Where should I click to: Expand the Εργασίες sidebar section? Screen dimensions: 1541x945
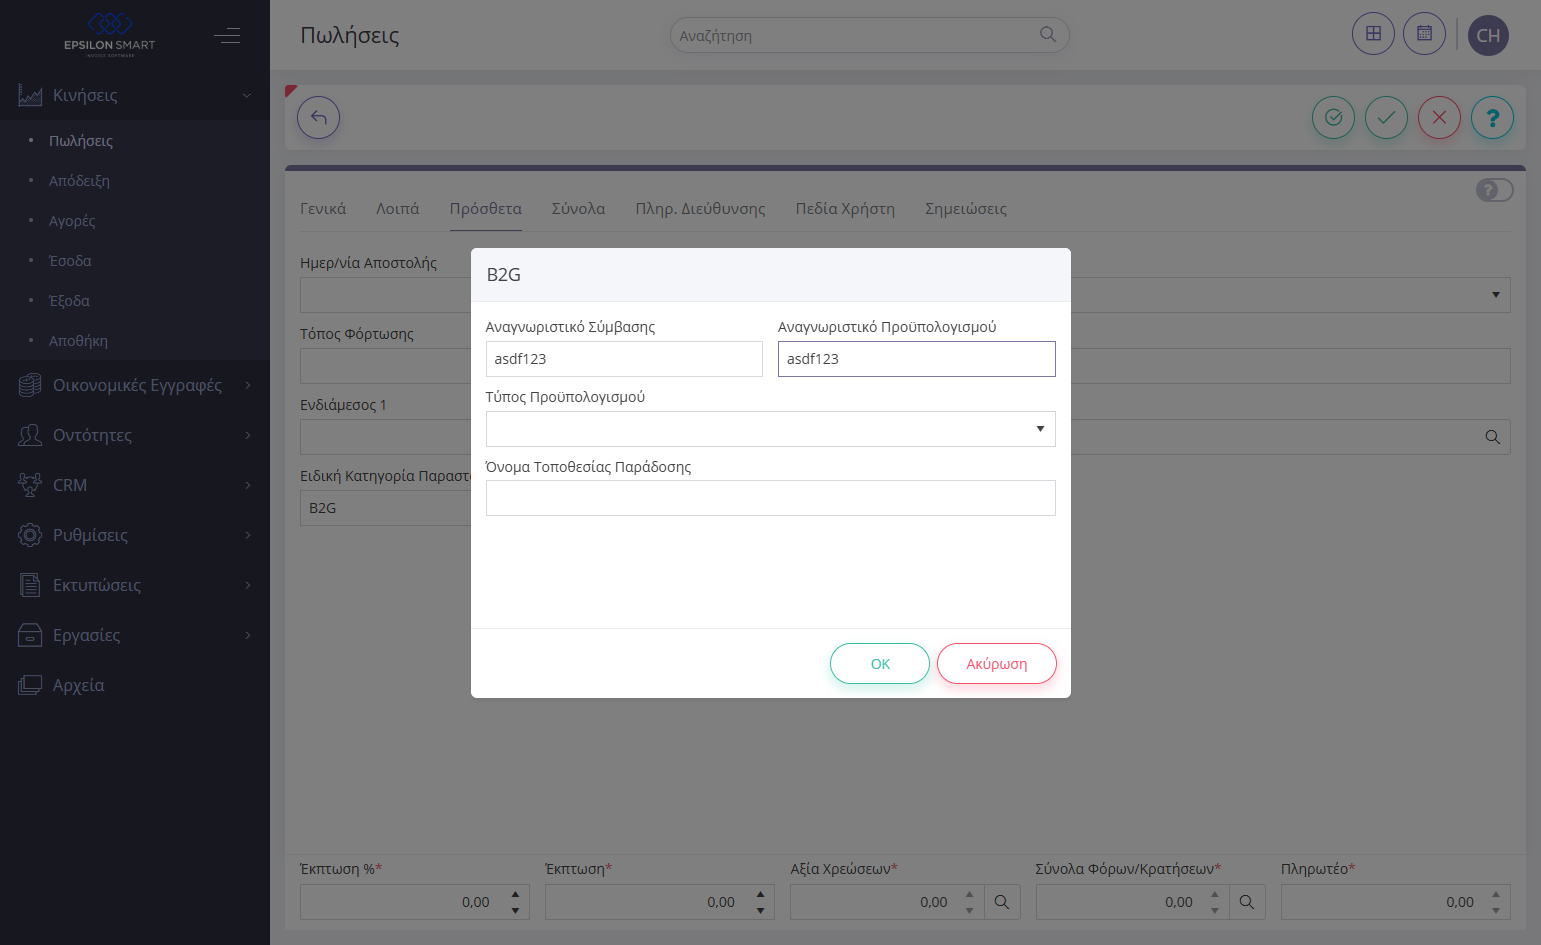[x=135, y=635]
